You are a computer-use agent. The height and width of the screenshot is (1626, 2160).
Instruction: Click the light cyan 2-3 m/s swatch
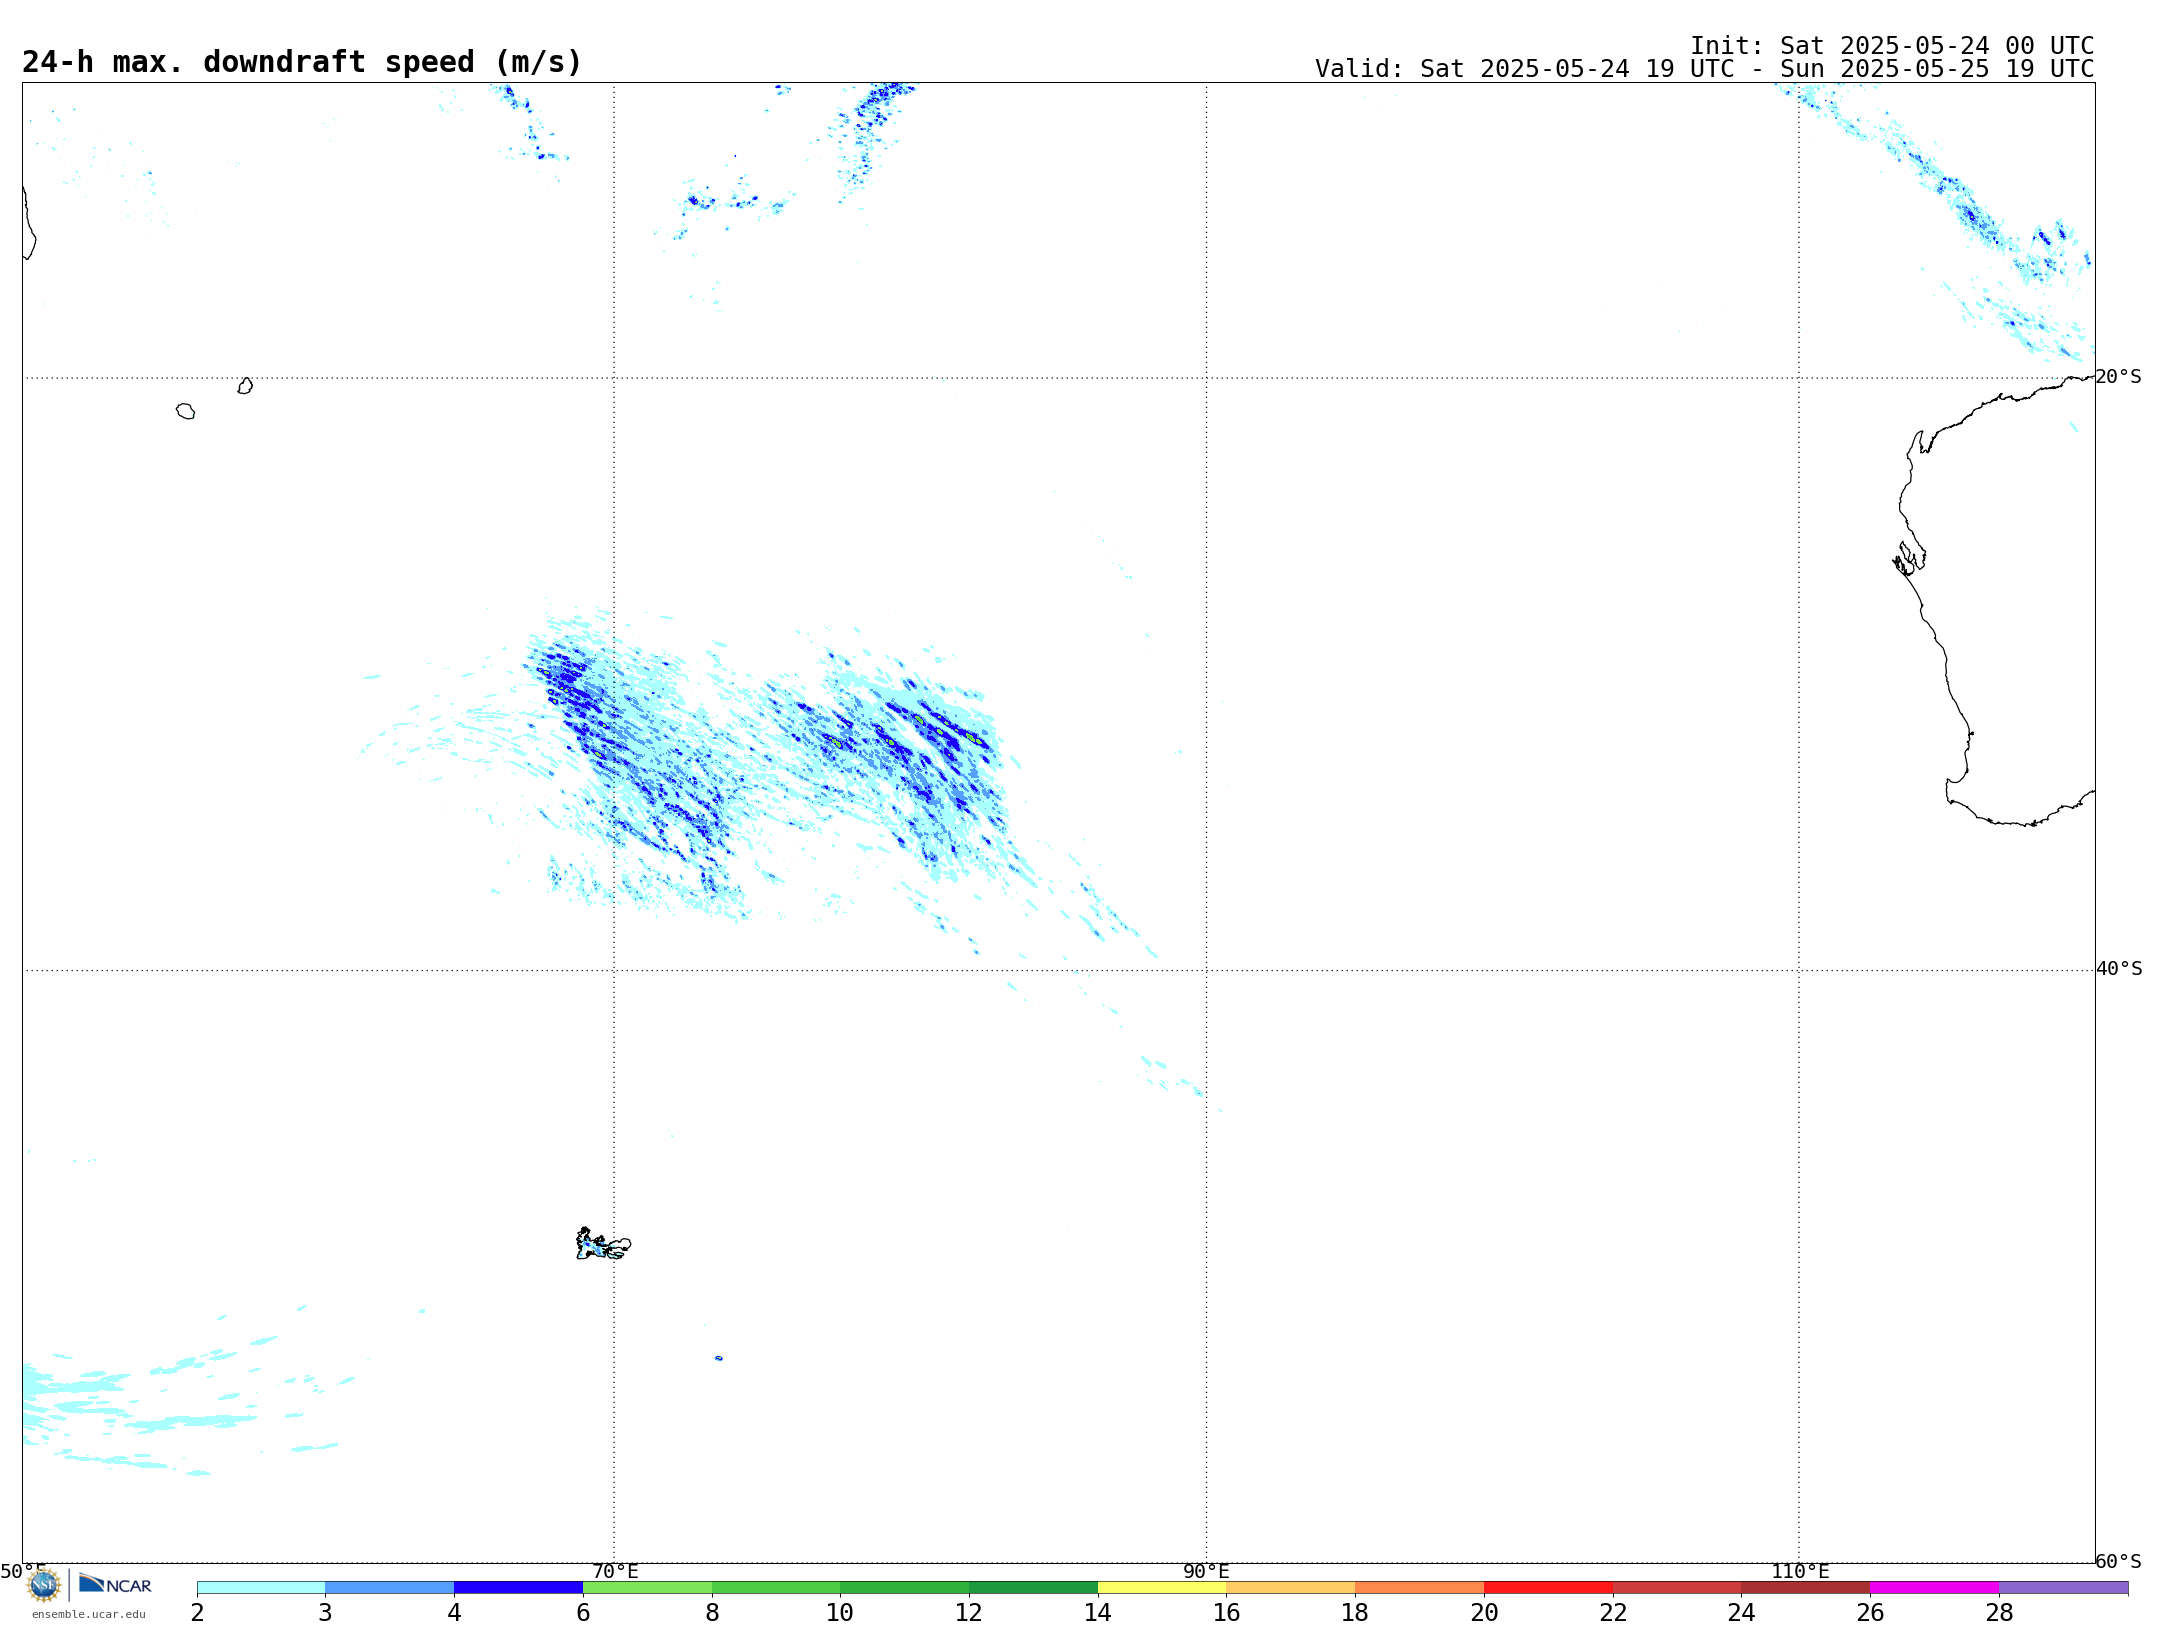point(261,1588)
